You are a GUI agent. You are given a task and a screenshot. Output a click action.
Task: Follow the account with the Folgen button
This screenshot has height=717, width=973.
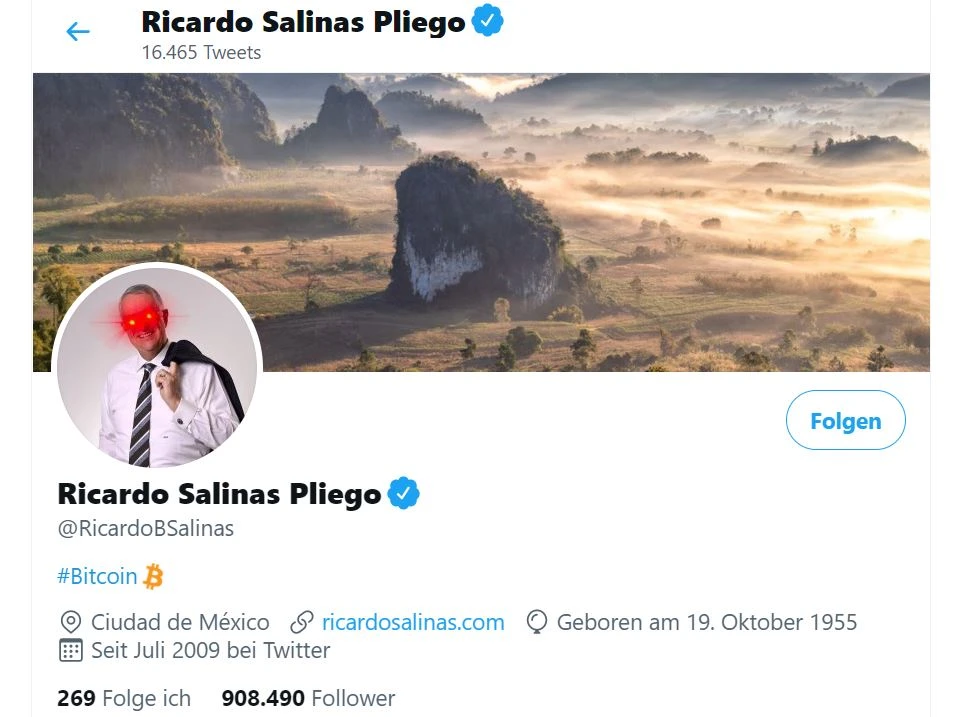845,420
